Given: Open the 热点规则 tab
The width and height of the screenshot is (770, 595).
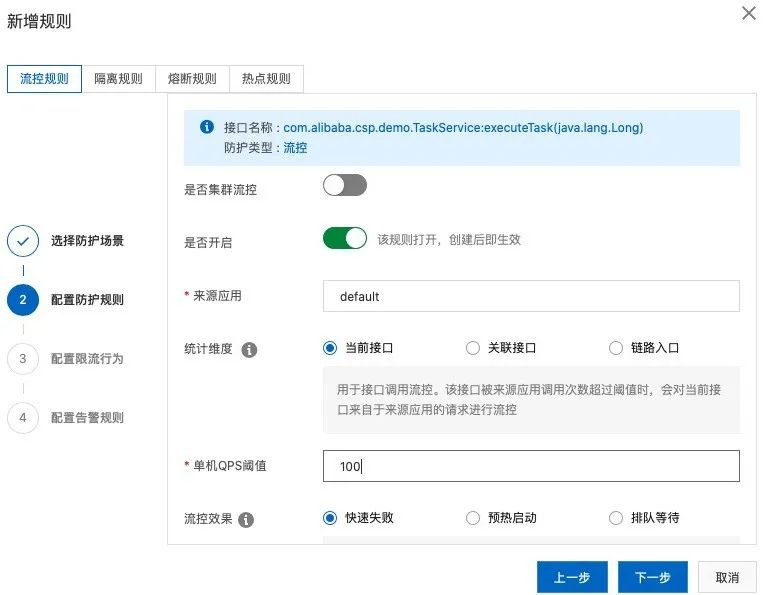Looking at the screenshot, I should pos(266,79).
